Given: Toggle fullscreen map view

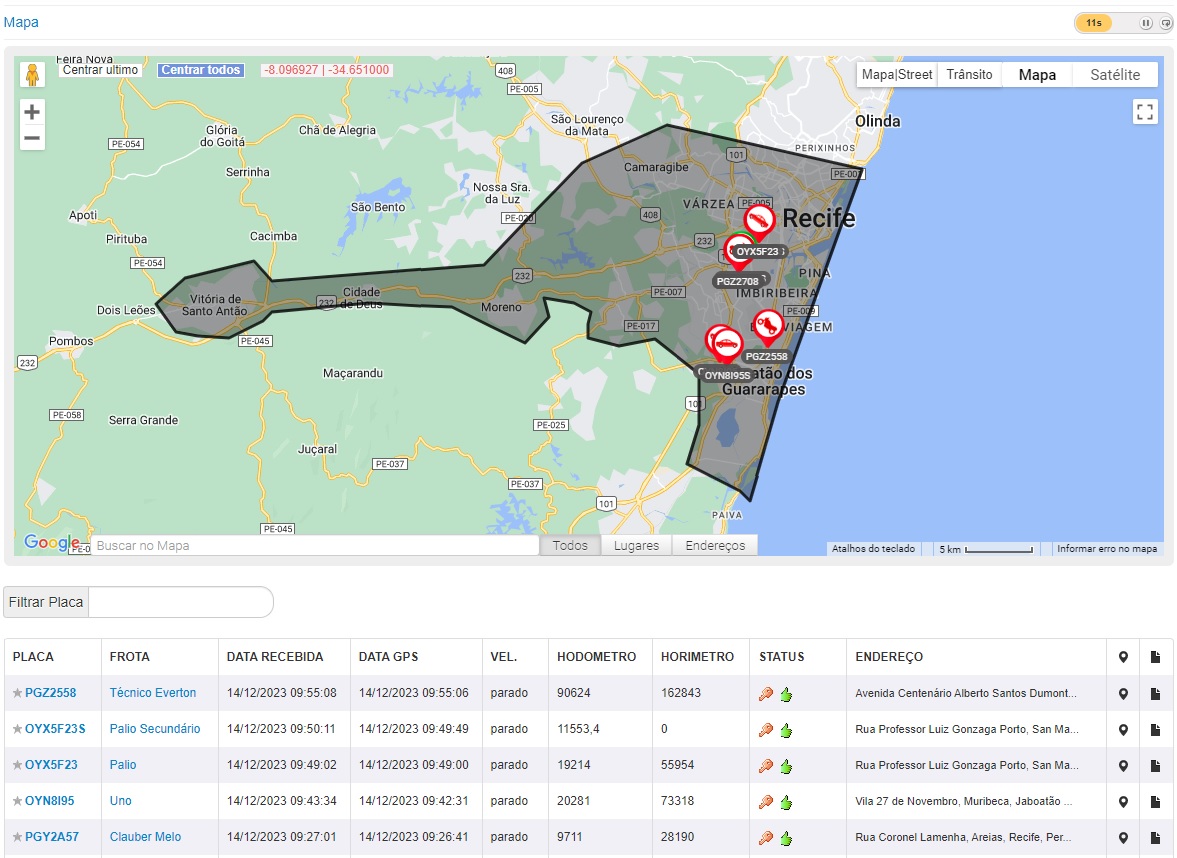Looking at the screenshot, I should pos(1145,113).
